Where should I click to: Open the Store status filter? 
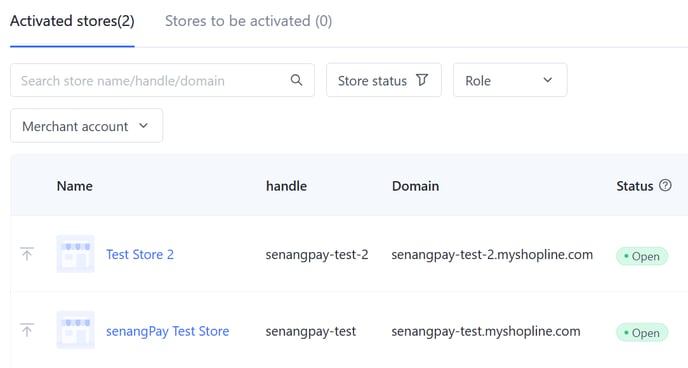coord(383,80)
